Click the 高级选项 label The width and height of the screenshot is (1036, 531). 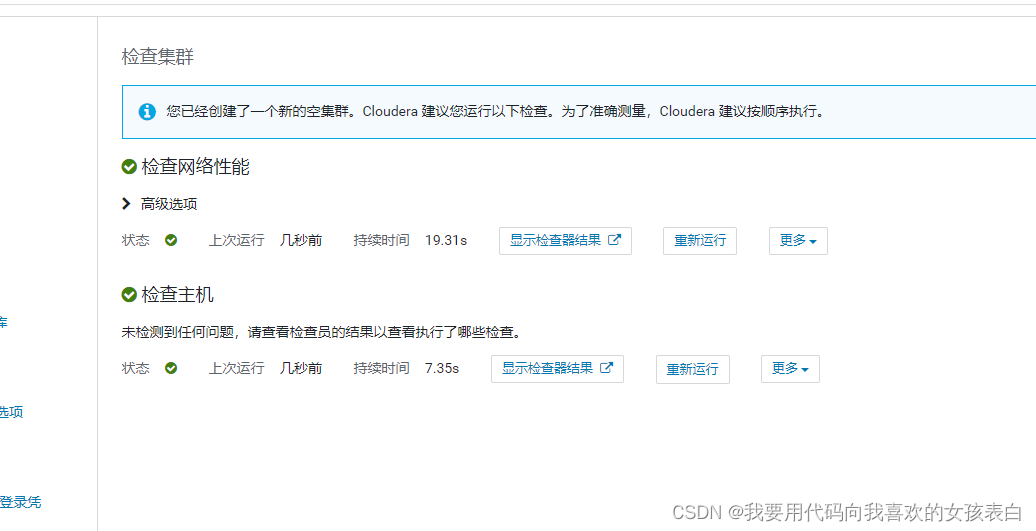point(169,204)
